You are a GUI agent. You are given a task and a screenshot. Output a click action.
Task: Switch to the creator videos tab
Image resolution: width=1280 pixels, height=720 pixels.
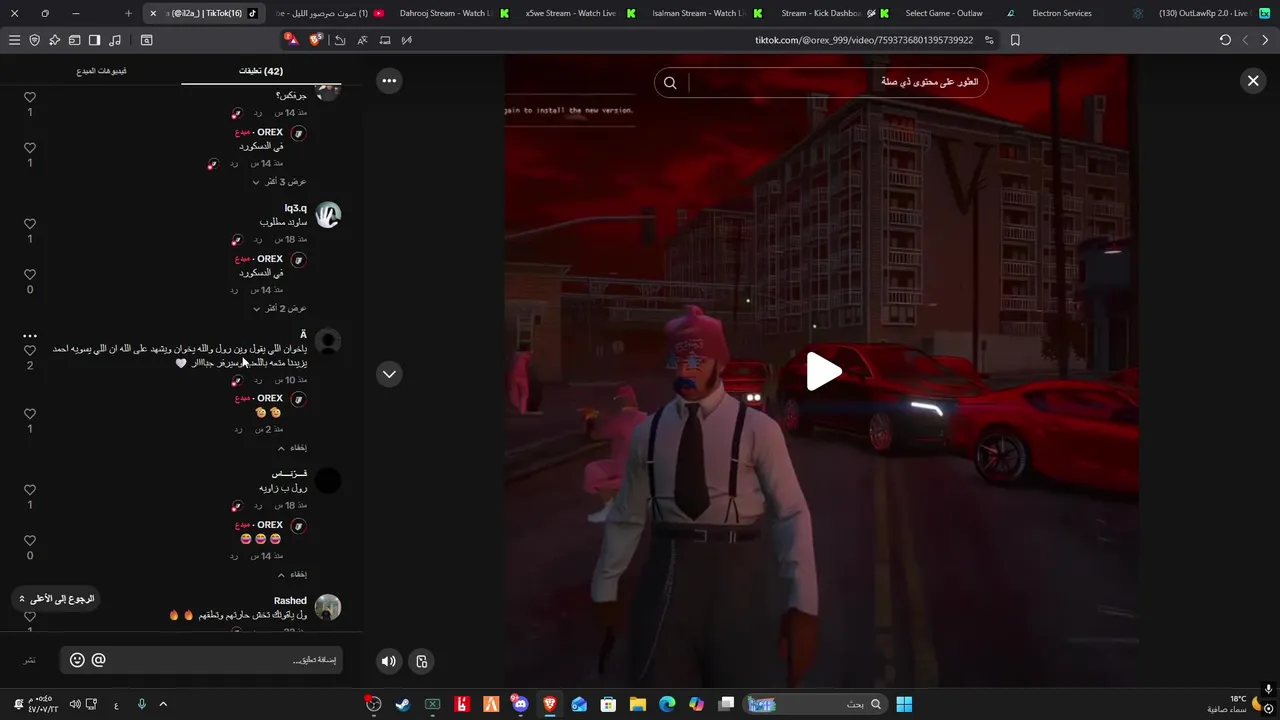pyautogui.click(x=101, y=71)
